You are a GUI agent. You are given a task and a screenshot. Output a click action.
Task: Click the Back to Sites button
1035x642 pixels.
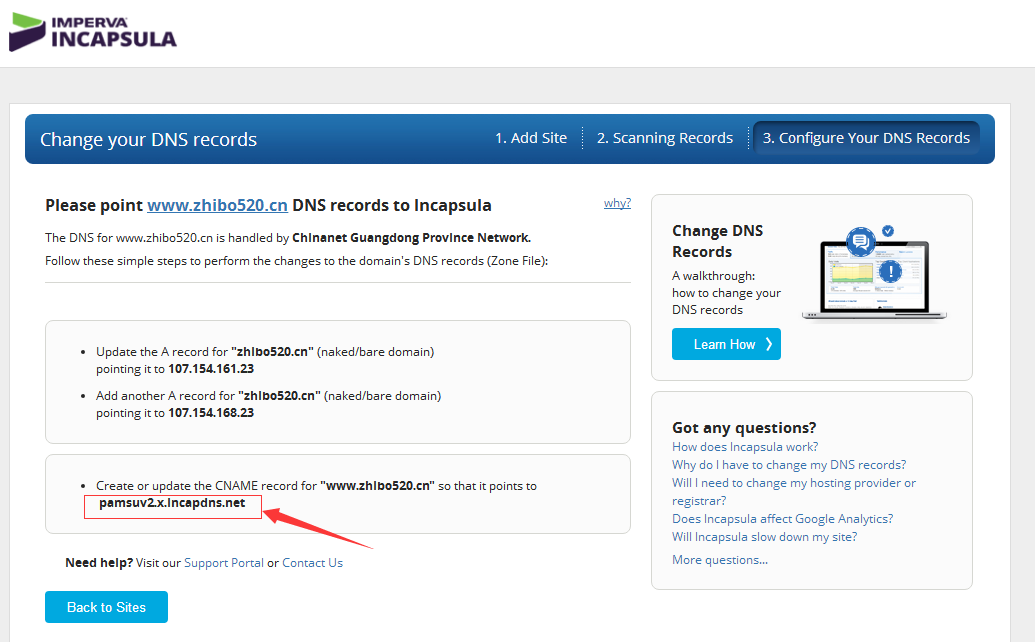tap(106, 607)
